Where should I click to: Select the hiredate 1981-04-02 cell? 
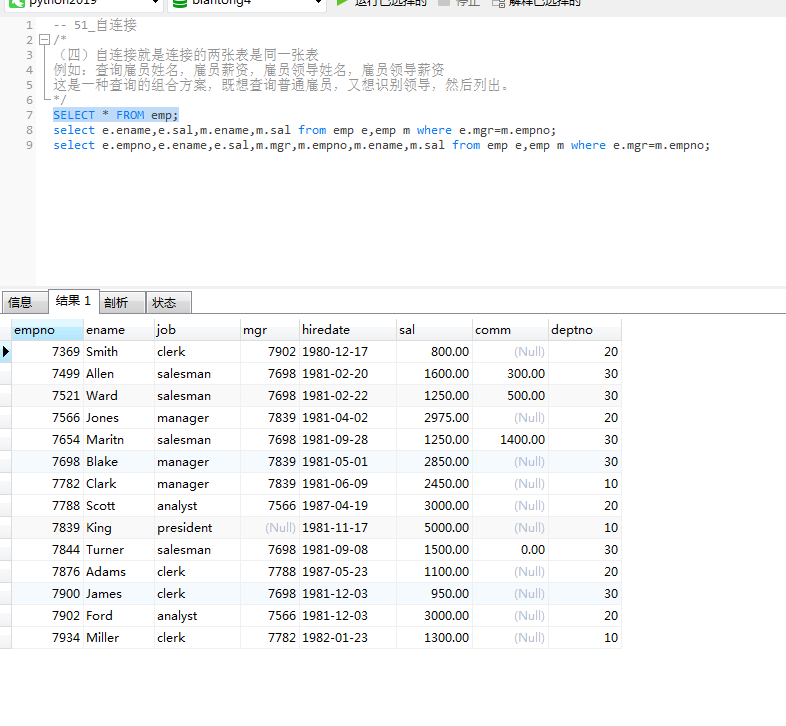coord(348,418)
